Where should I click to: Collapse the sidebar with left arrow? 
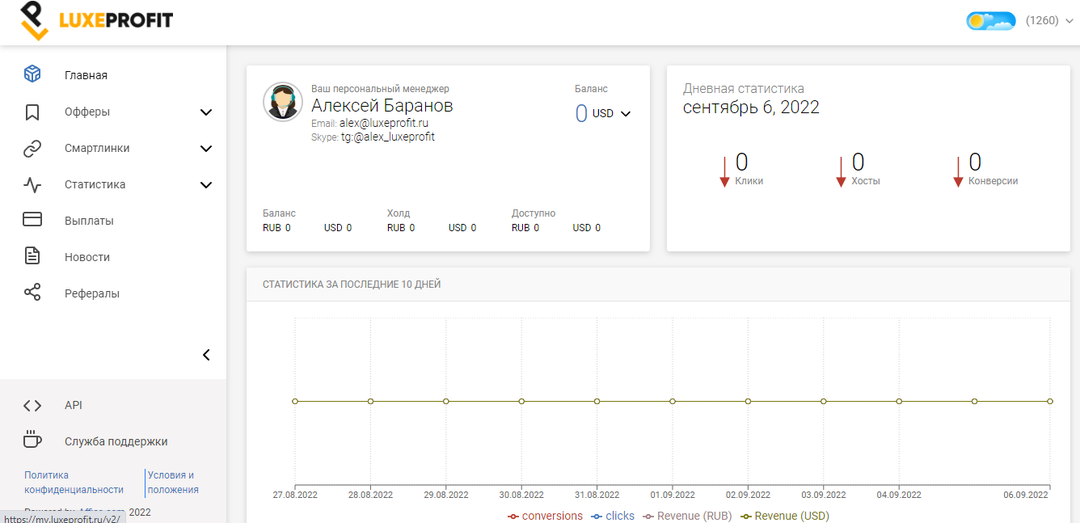[206, 355]
